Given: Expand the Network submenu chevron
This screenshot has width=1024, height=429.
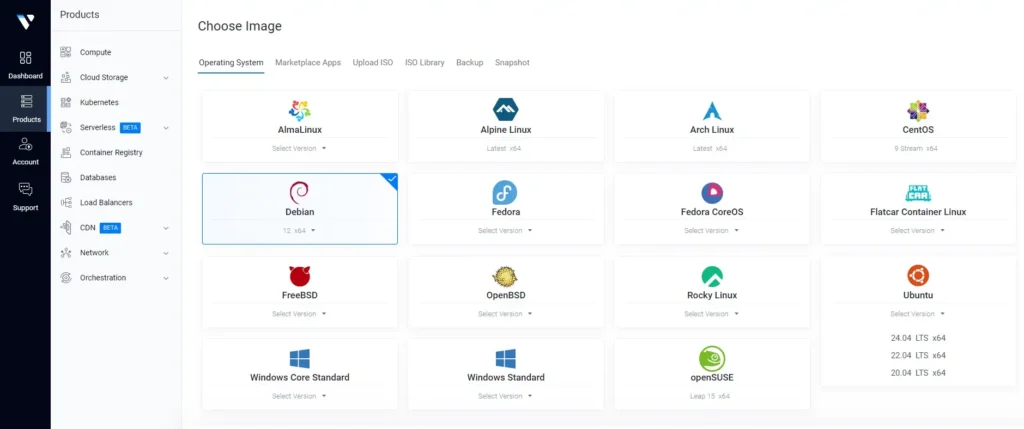Looking at the screenshot, I should click(x=166, y=253).
